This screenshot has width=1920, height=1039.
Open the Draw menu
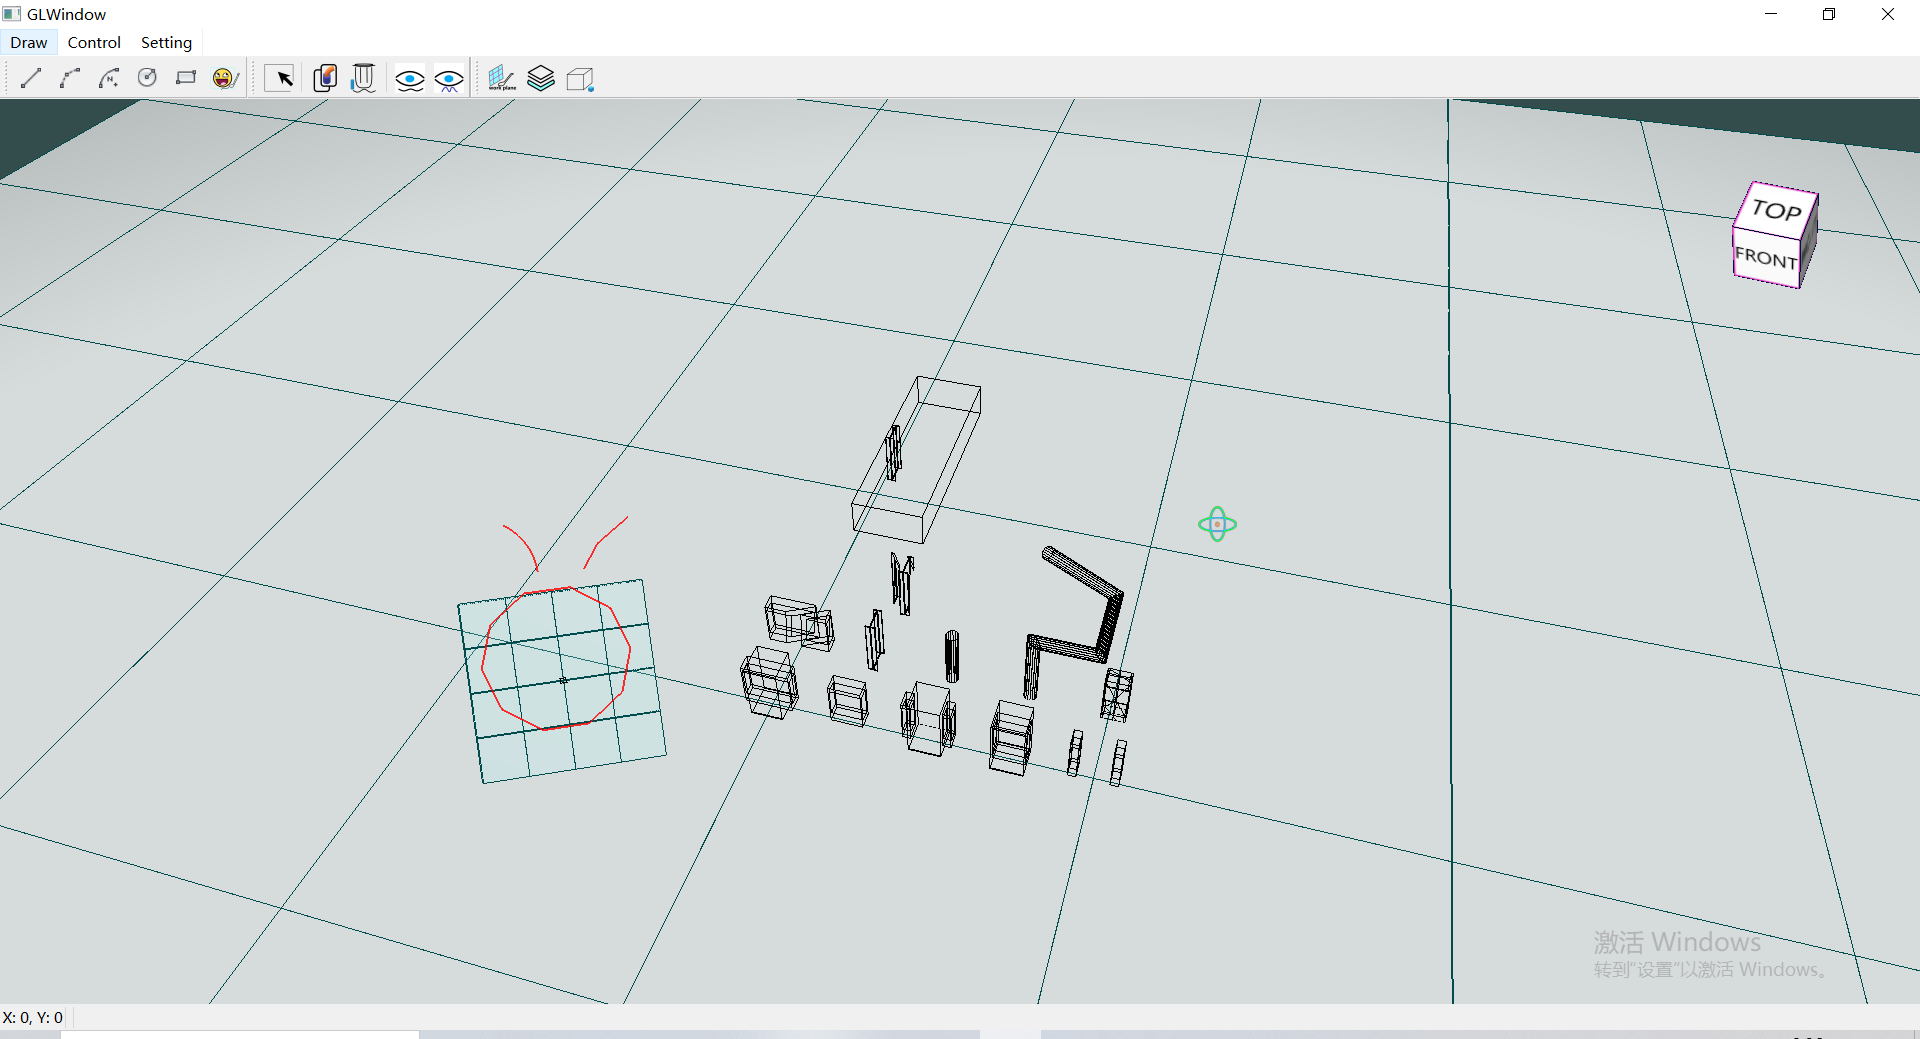(x=29, y=42)
